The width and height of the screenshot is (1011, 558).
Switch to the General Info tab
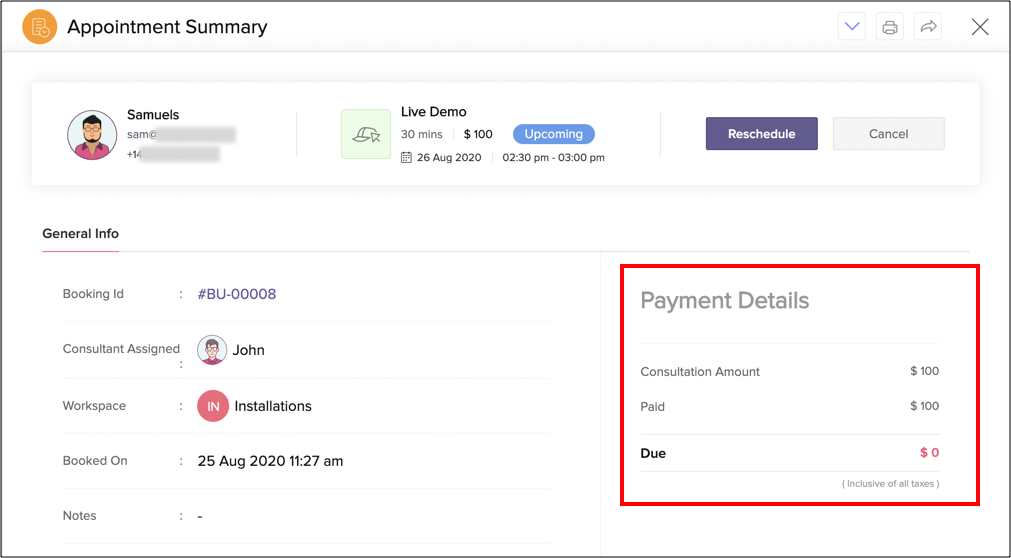[80, 234]
